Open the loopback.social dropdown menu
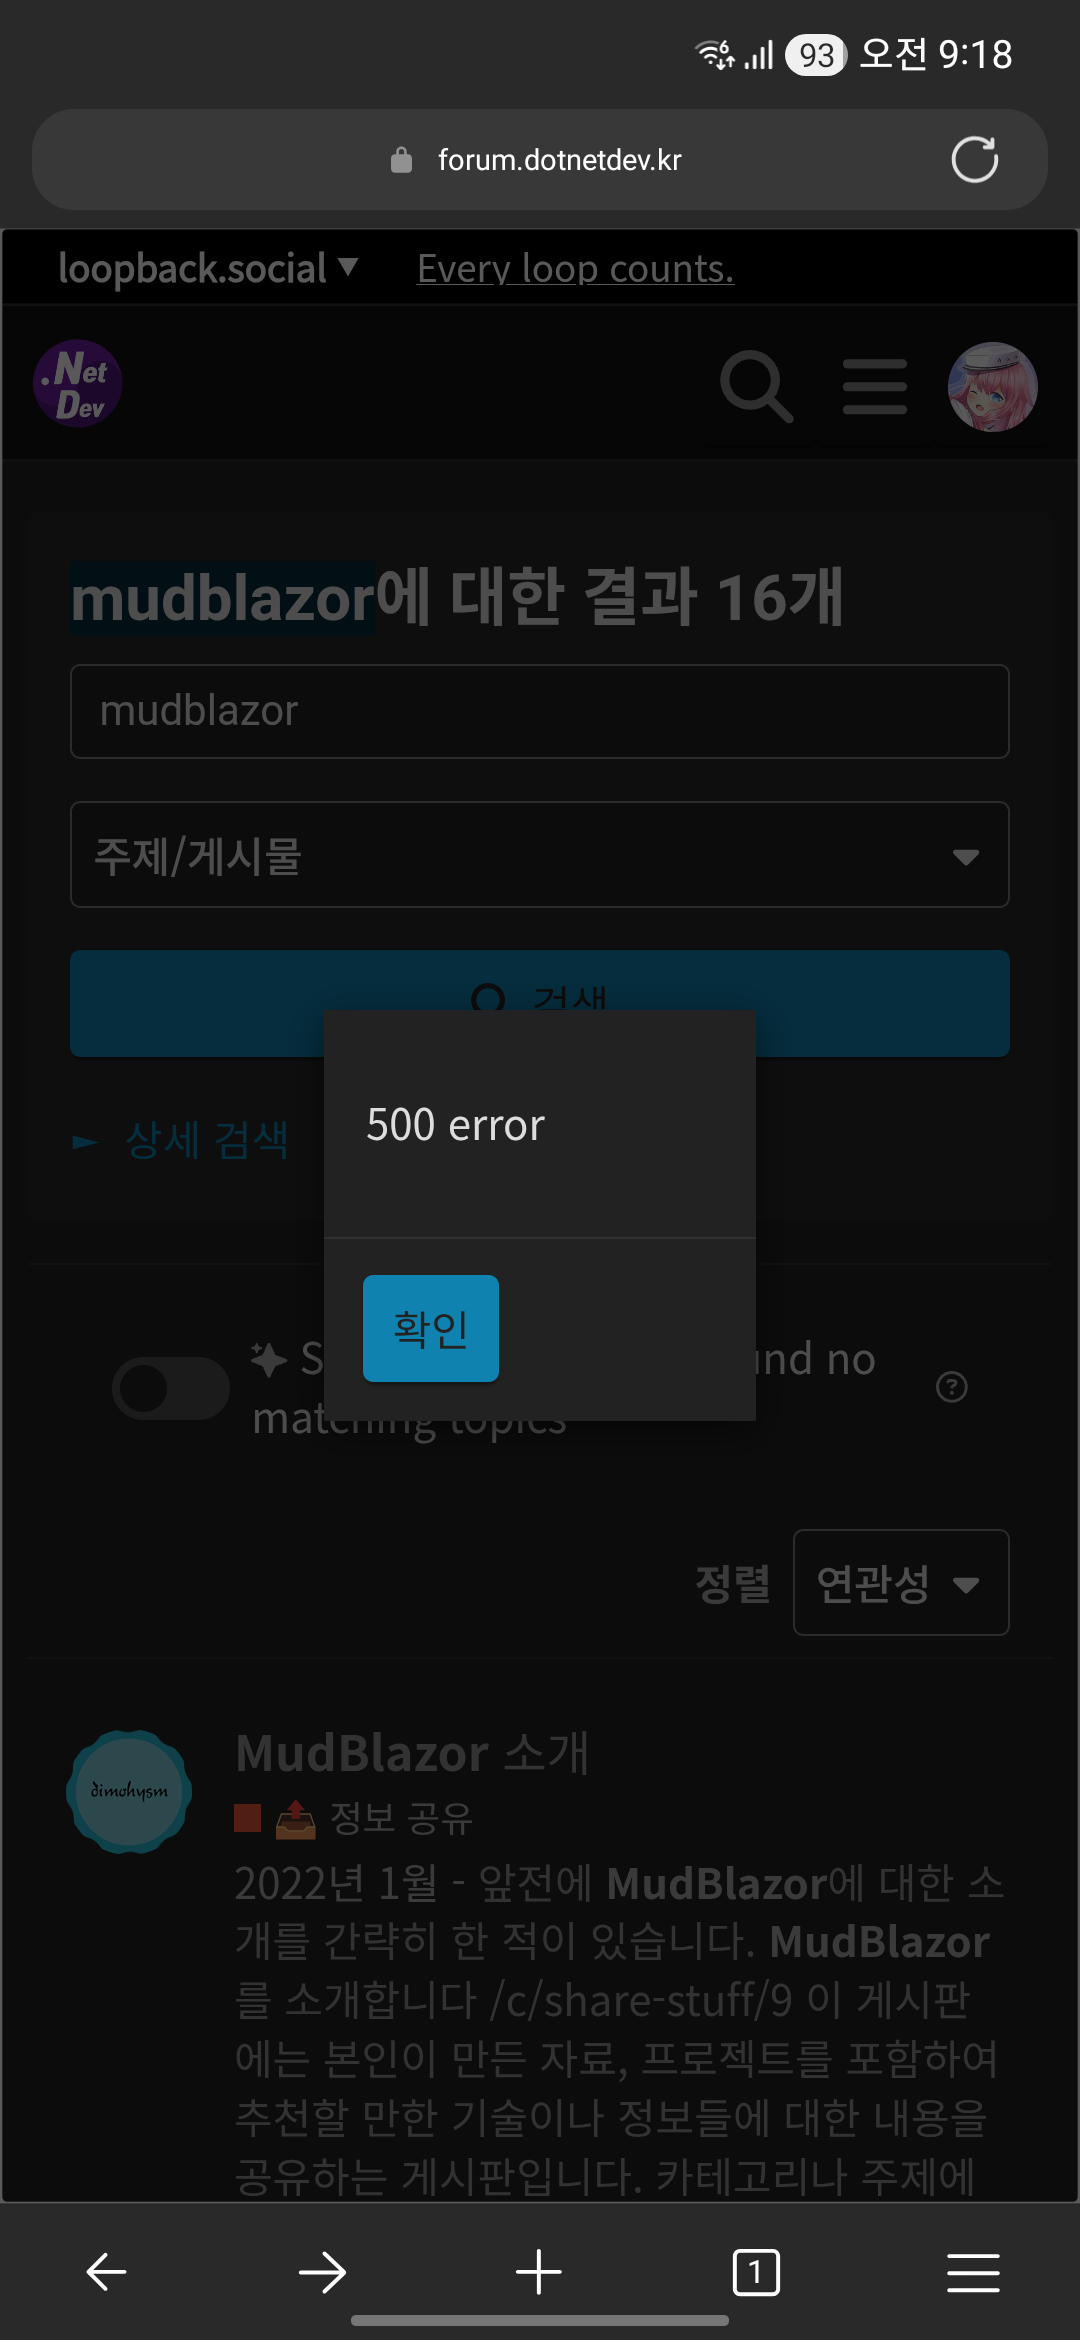1080x2340 pixels. pos(208,268)
